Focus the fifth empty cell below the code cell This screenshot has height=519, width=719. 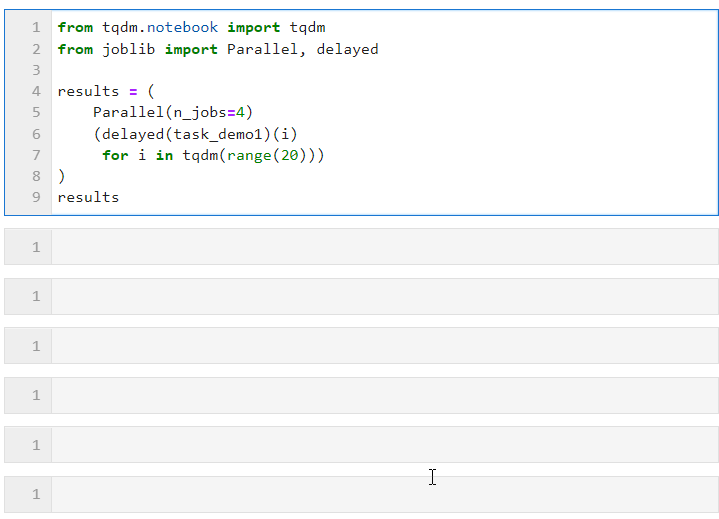[384, 445]
